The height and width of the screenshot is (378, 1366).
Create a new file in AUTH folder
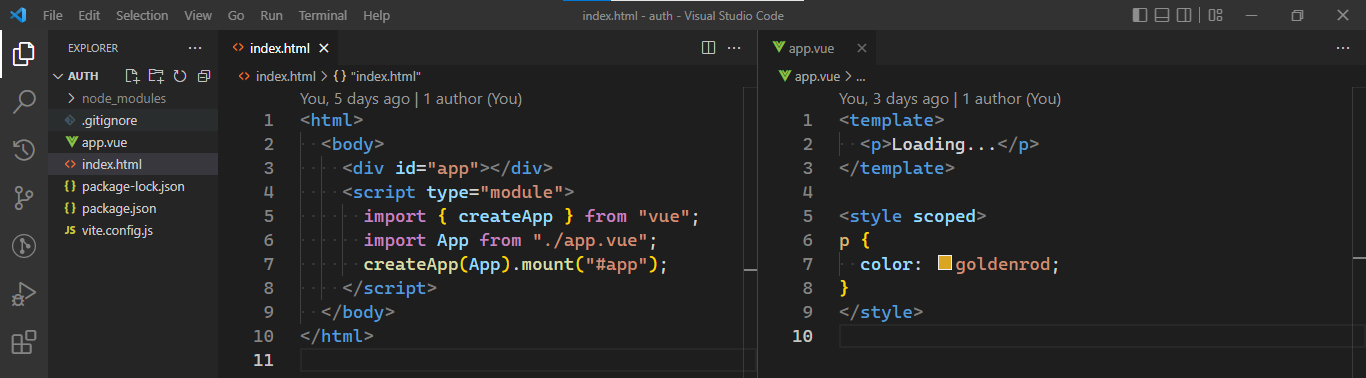click(132, 76)
